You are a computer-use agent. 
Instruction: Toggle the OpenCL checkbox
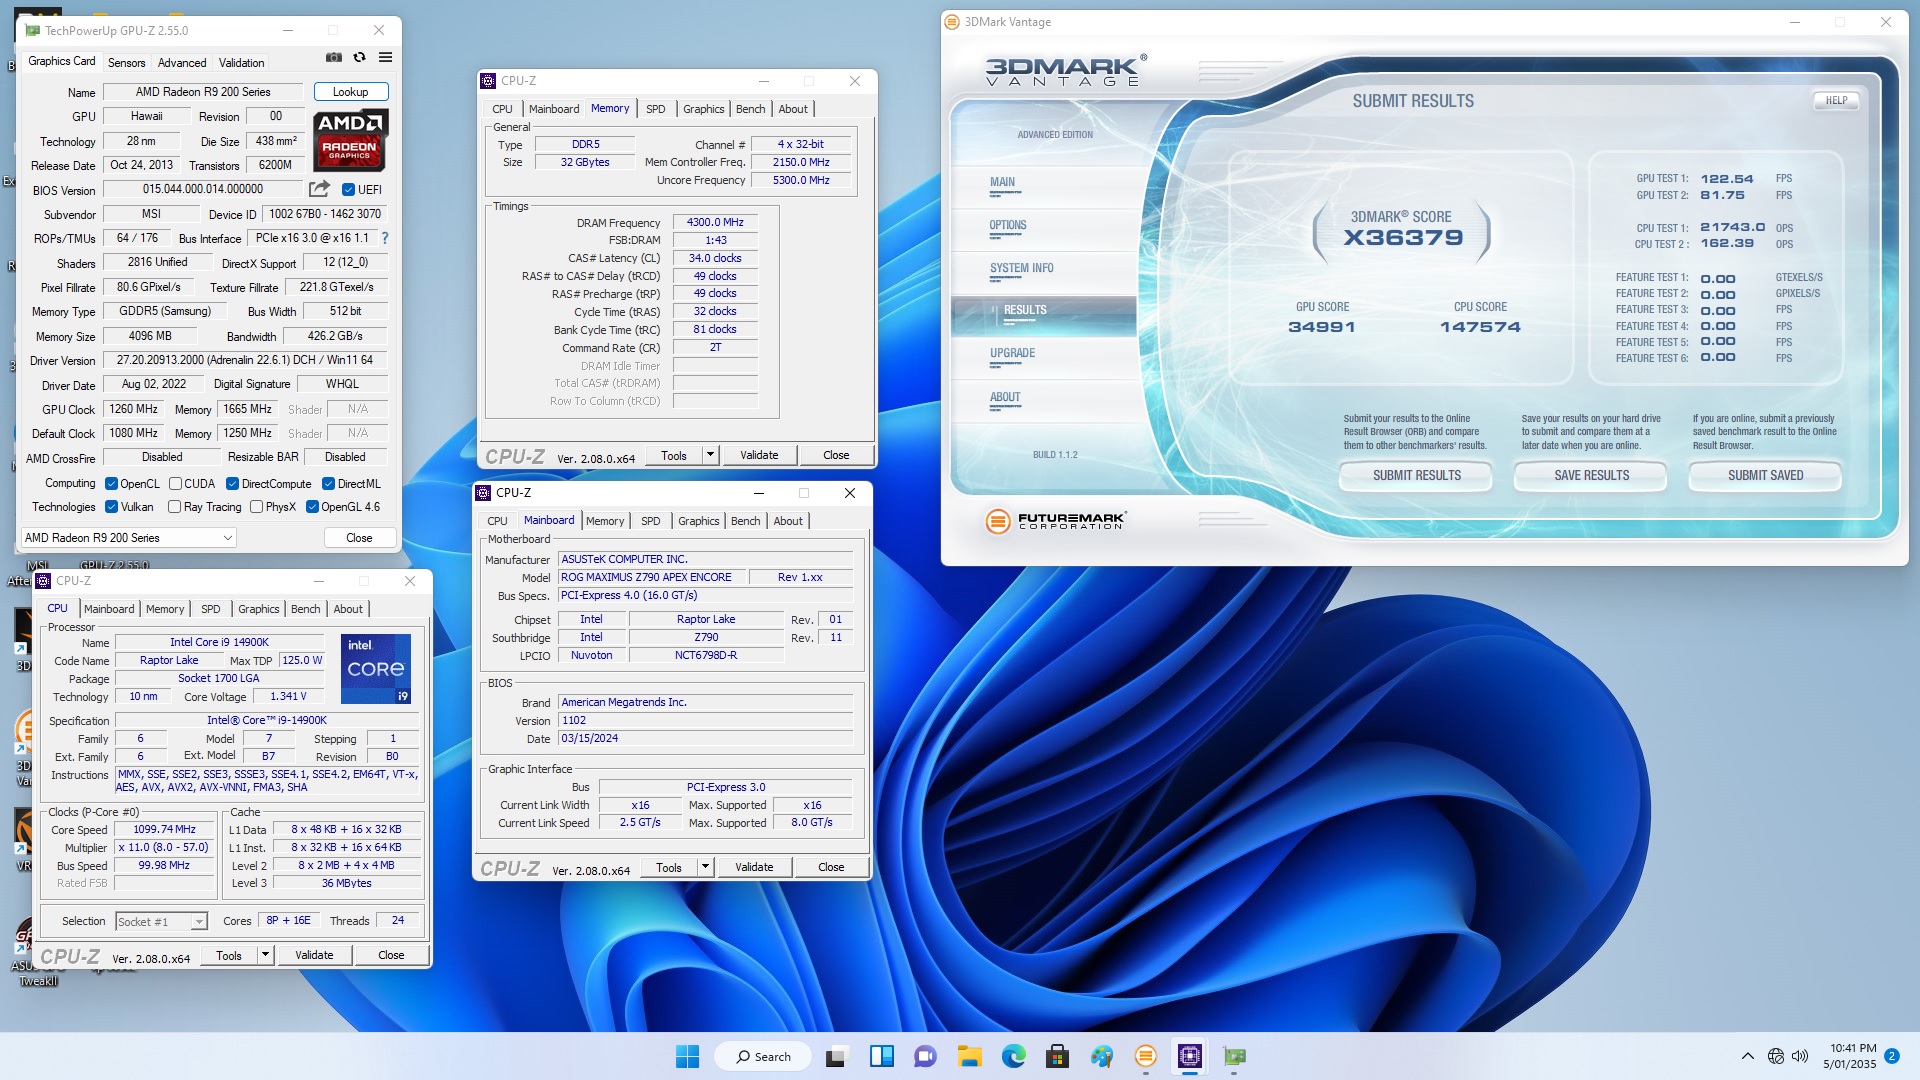pos(112,484)
